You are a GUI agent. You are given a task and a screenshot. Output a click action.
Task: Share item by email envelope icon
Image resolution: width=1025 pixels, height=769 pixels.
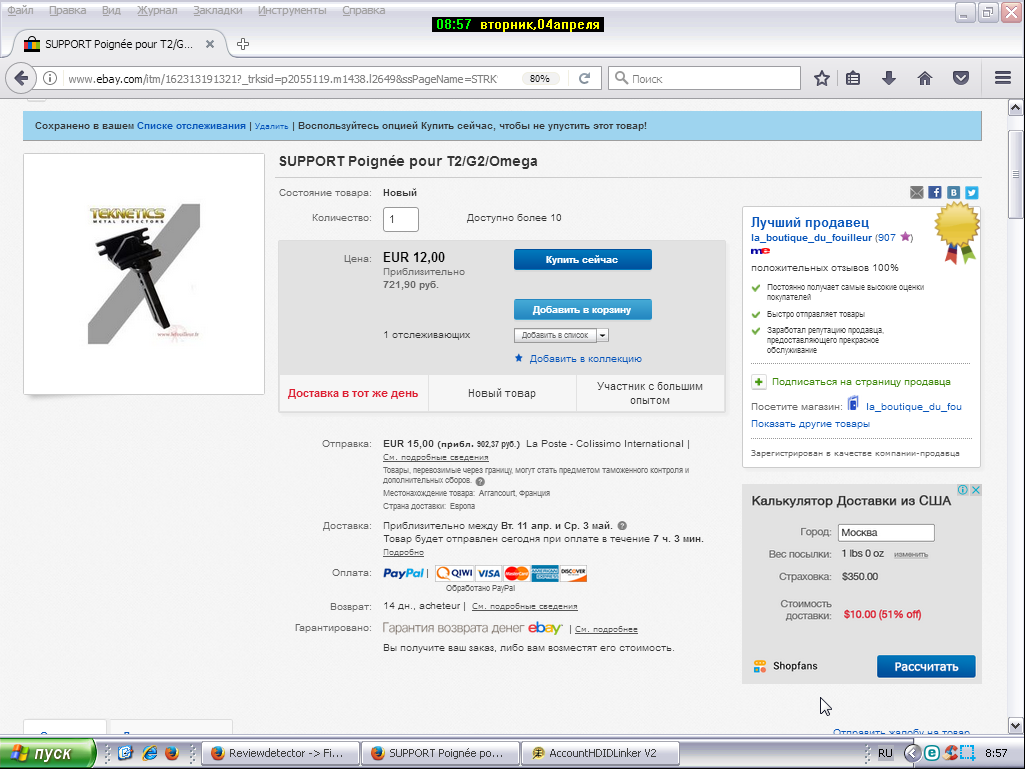click(x=917, y=192)
